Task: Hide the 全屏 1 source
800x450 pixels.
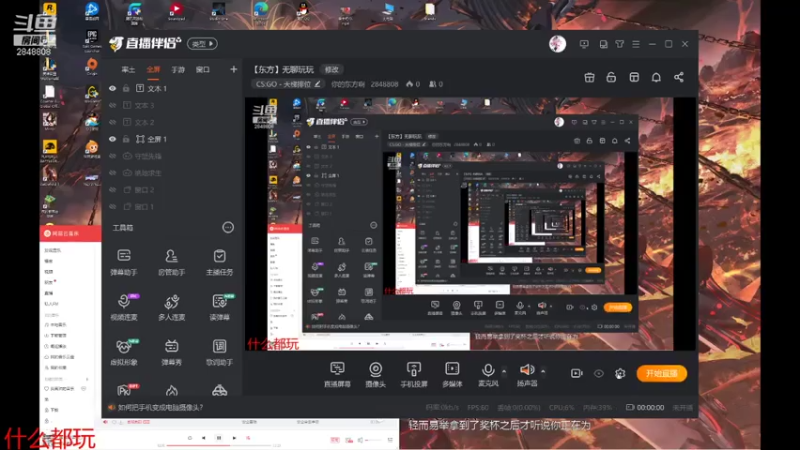Action: (x=113, y=139)
